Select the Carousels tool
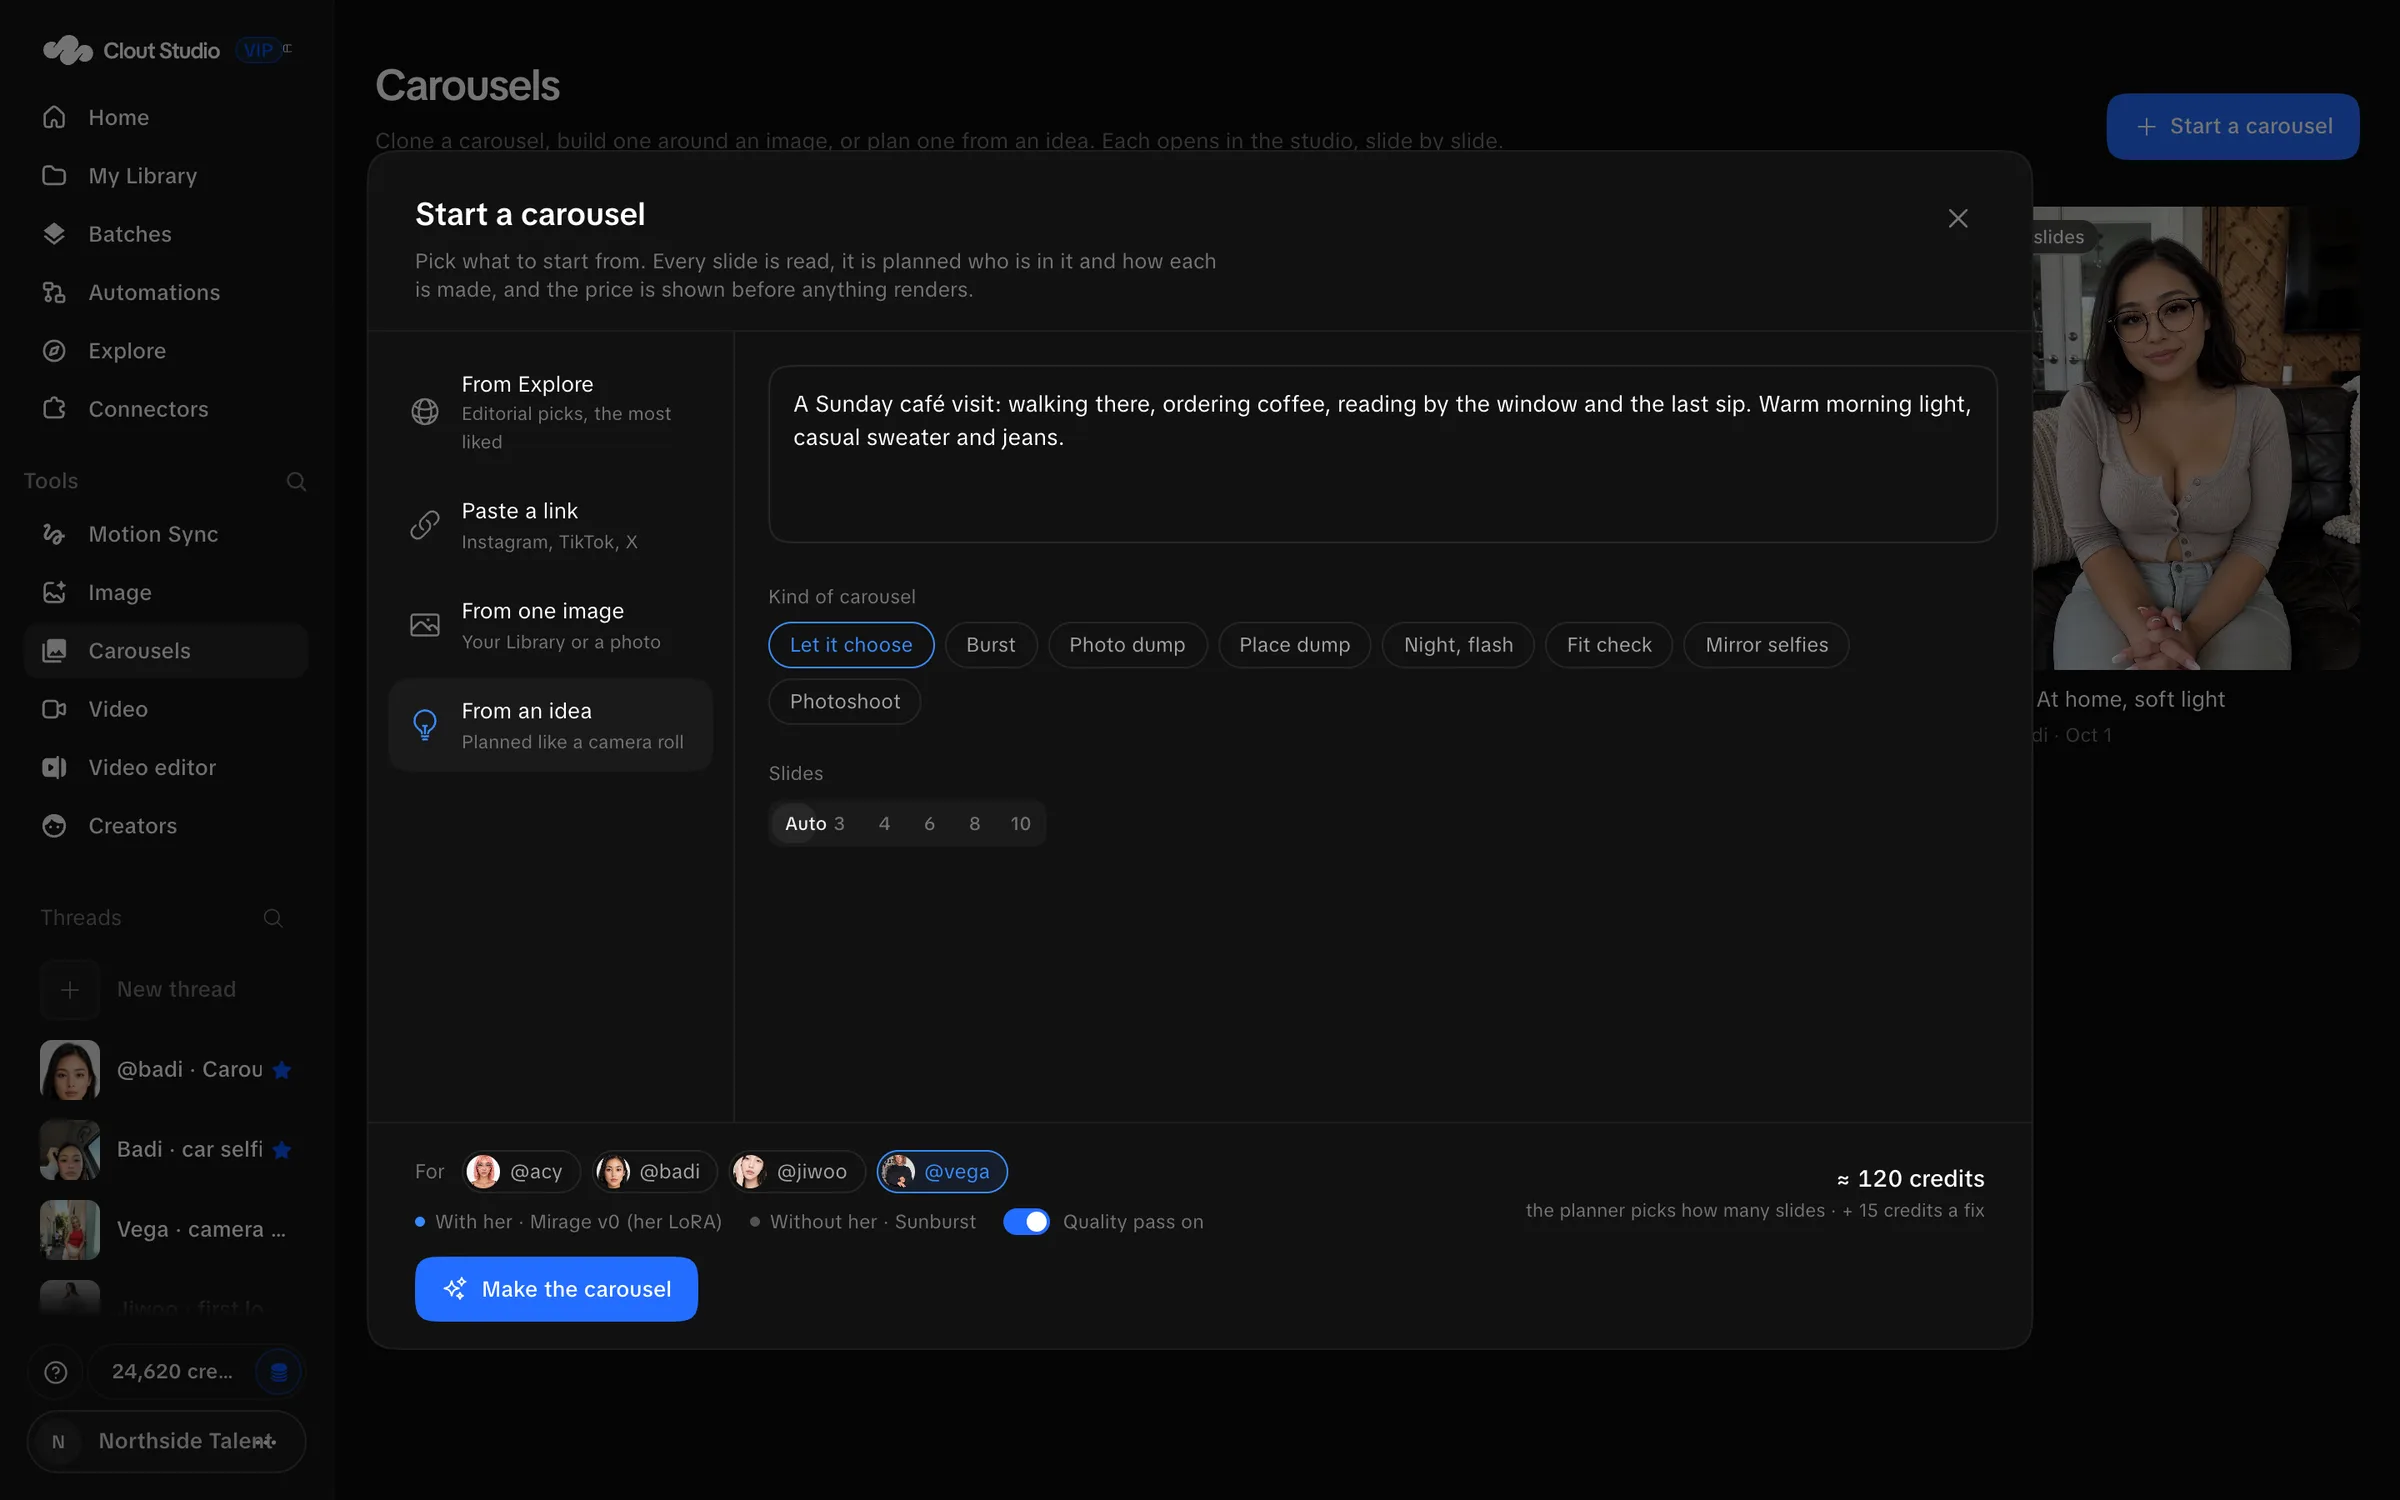2400x1500 pixels. [165, 651]
